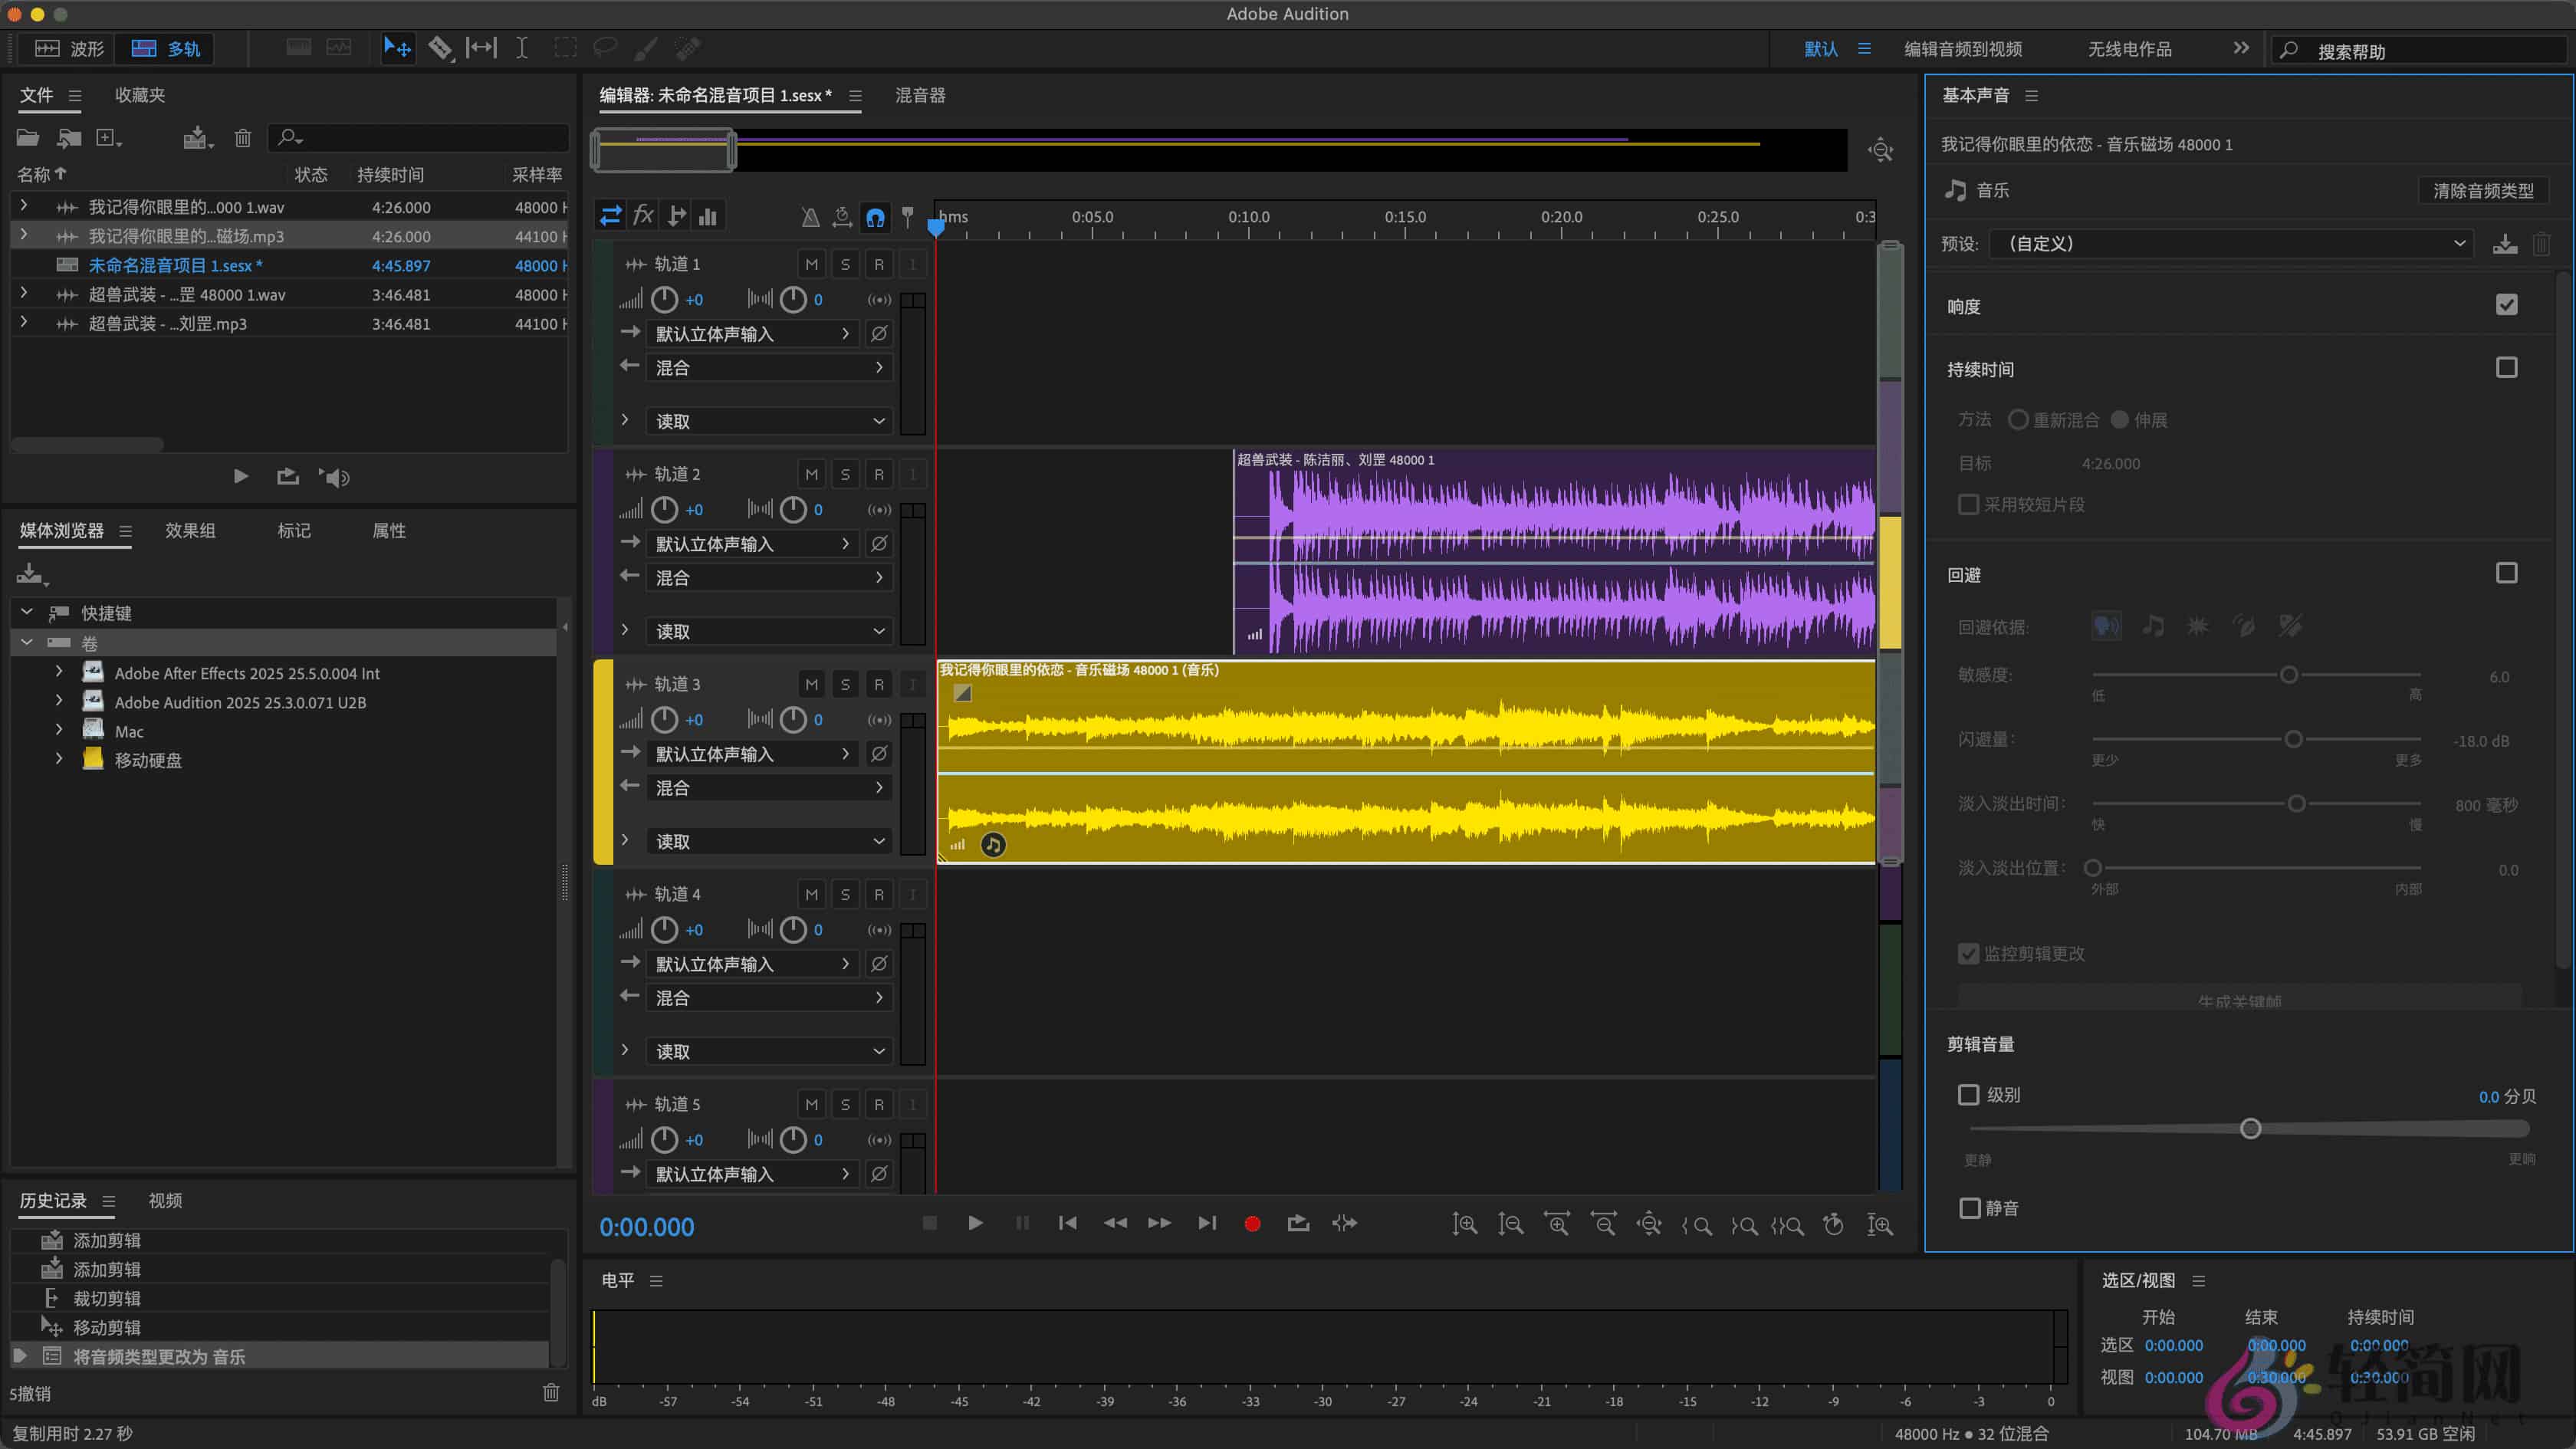Solo 轨道 2 with its S button

[x=845, y=473]
